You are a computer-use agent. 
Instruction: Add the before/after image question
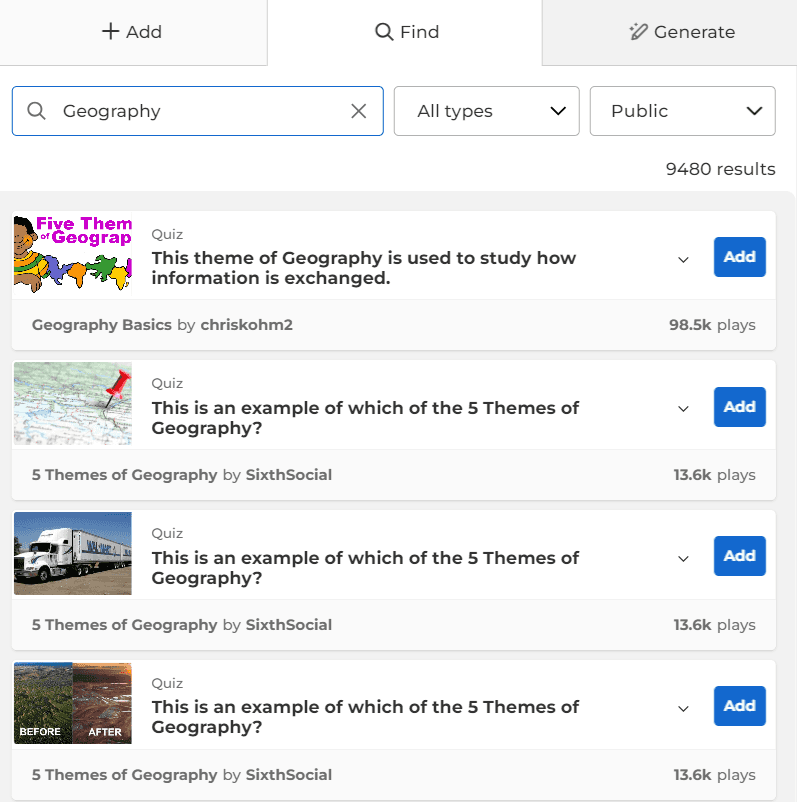point(739,706)
